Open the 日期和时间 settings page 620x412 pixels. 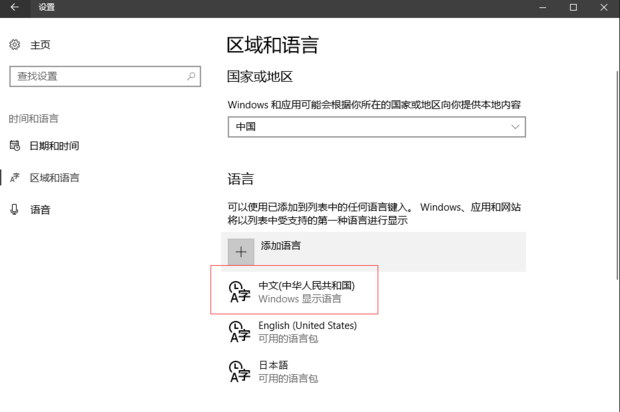coord(54,146)
